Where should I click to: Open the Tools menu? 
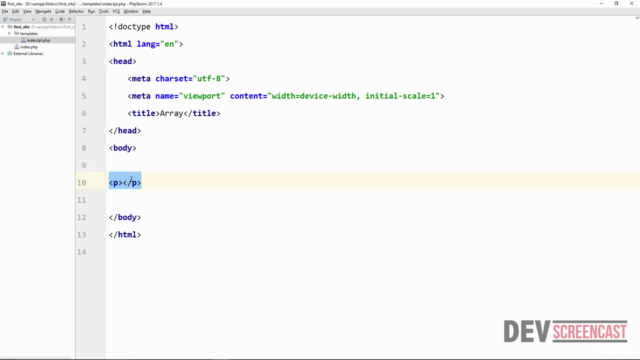tap(104, 11)
